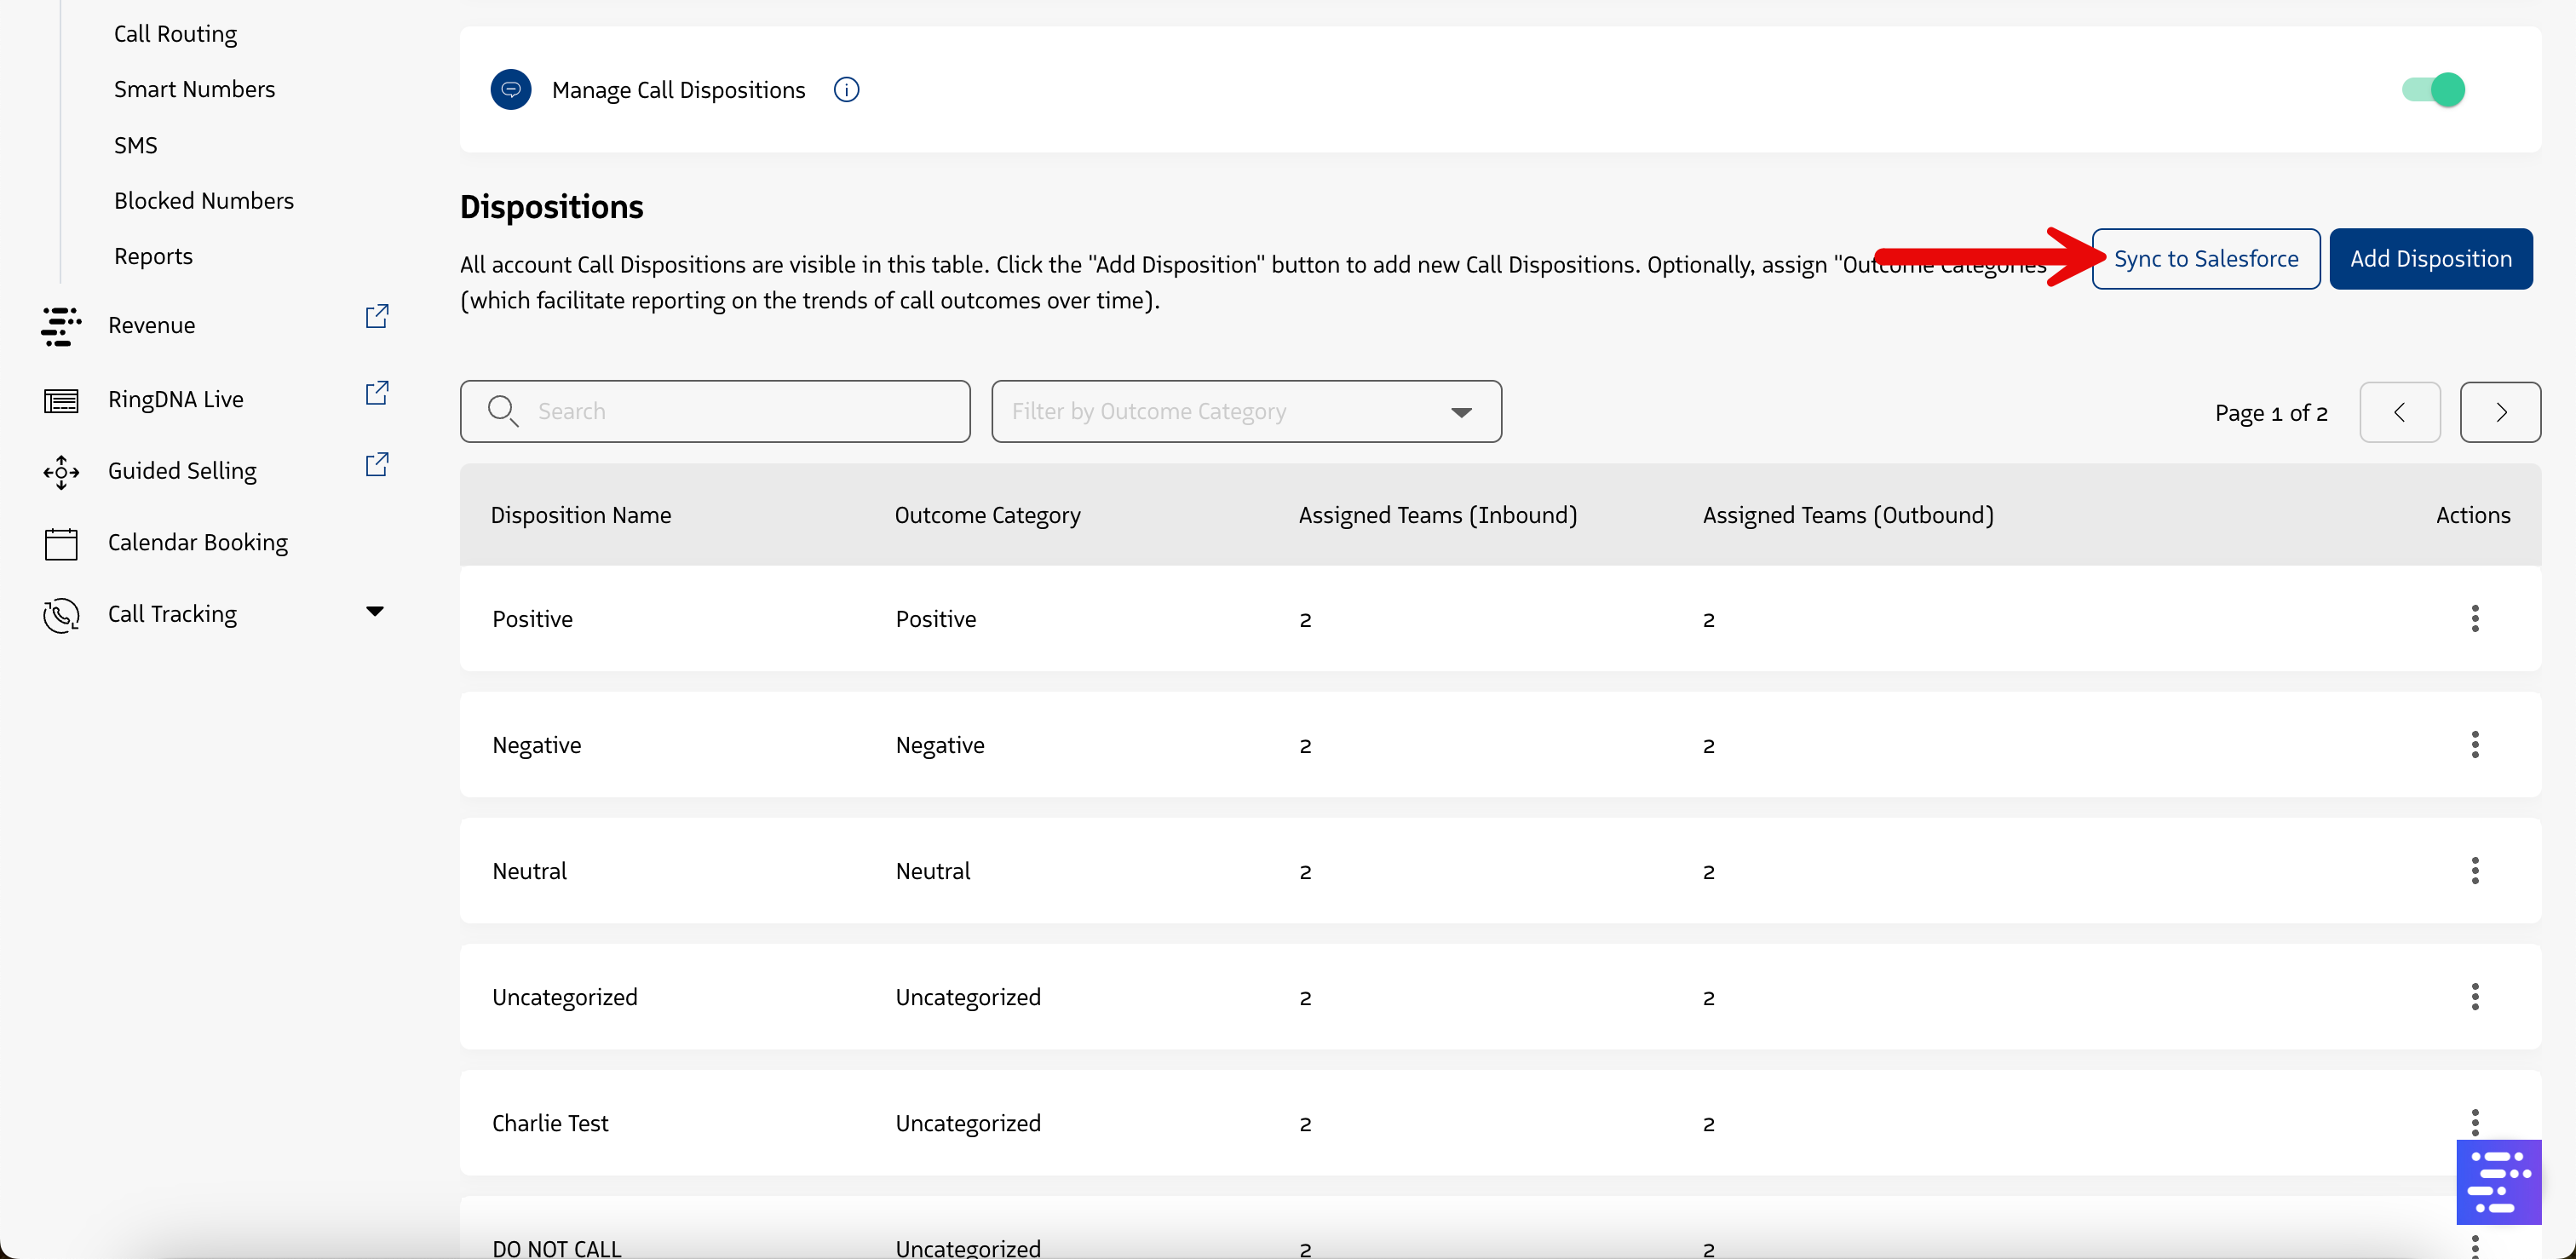
Task: Expand the Call Tracking sidebar section
Action: coord(374,612)
